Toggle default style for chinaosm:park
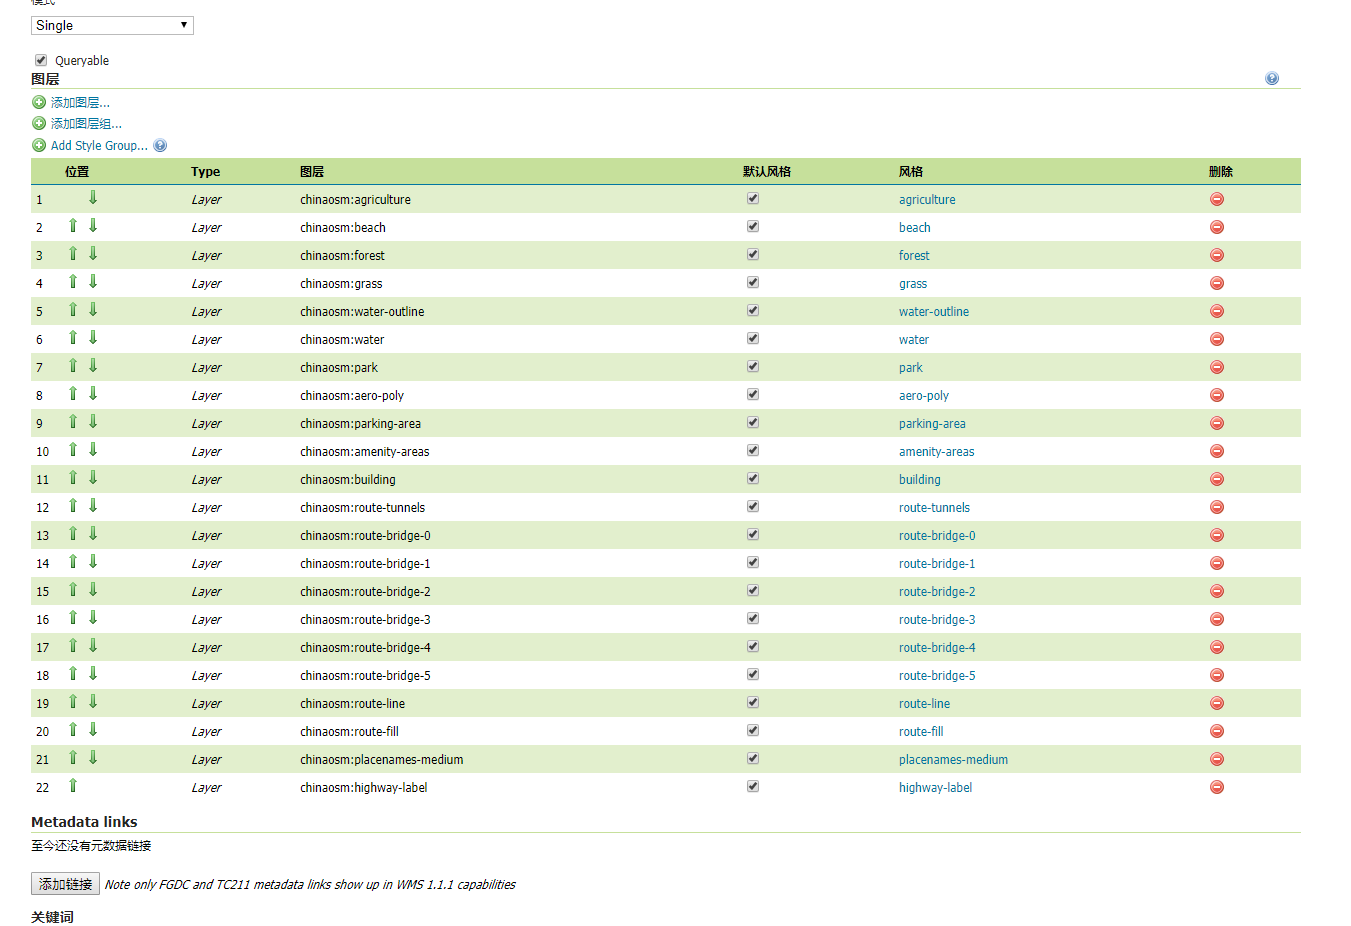This screenshot has width=1351, height=926. (753, 366)
